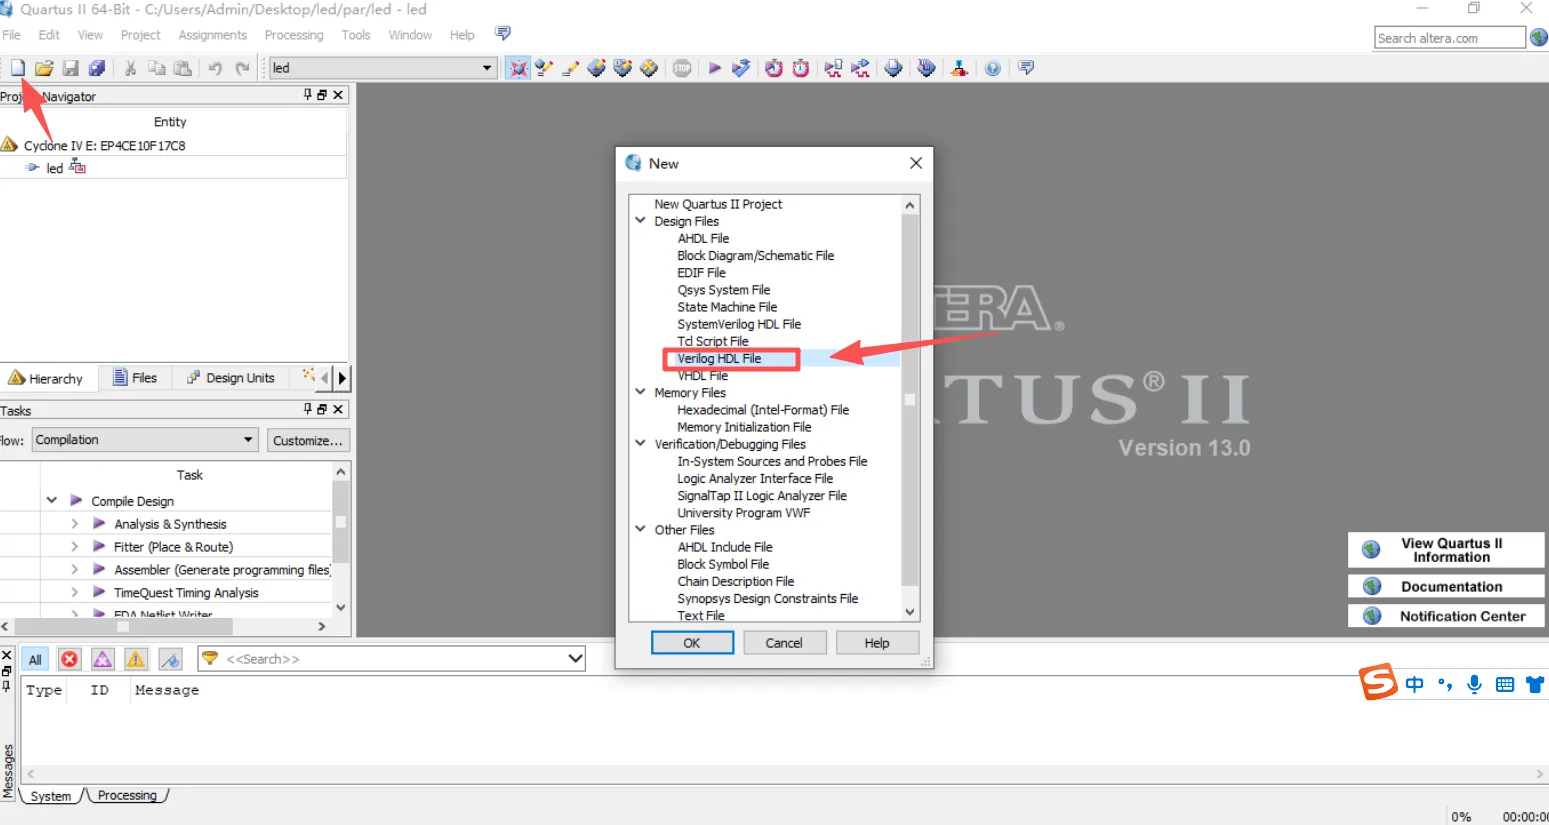
Task: Toggle the All messages filter
Action: pyautogui.click(x=35, y=659)
